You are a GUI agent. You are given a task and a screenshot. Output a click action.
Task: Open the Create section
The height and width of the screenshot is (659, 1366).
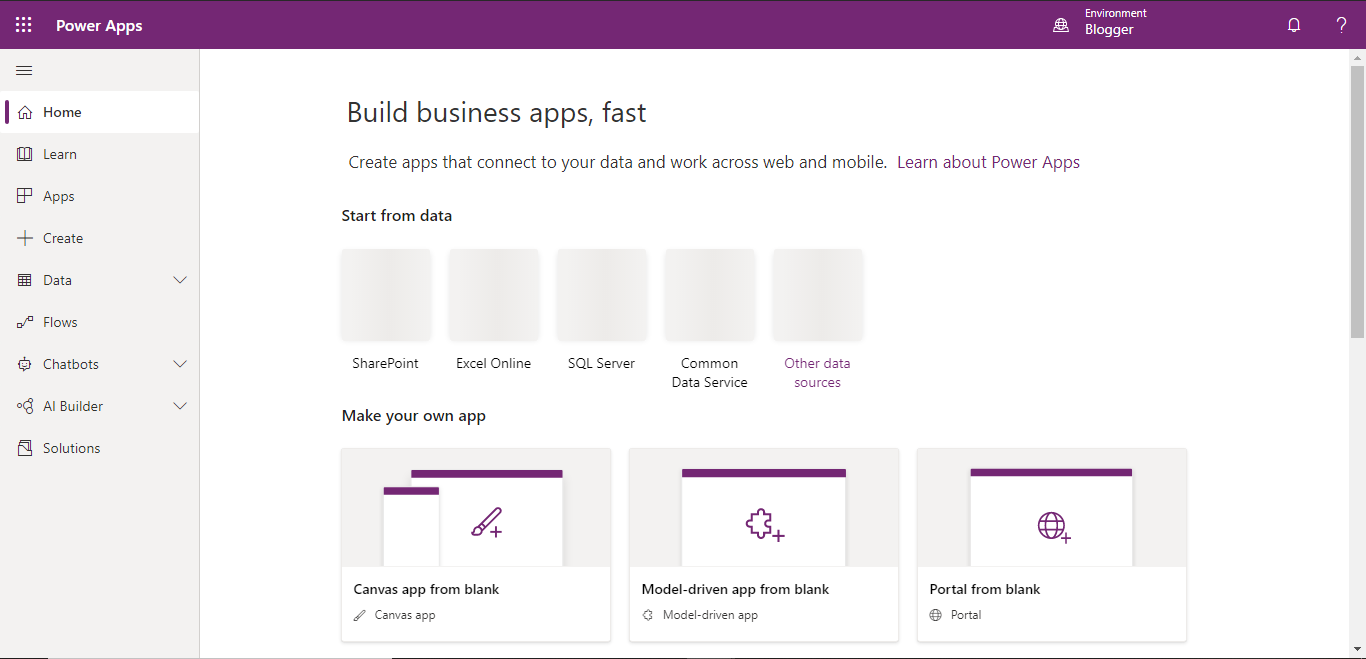(62, 237)
